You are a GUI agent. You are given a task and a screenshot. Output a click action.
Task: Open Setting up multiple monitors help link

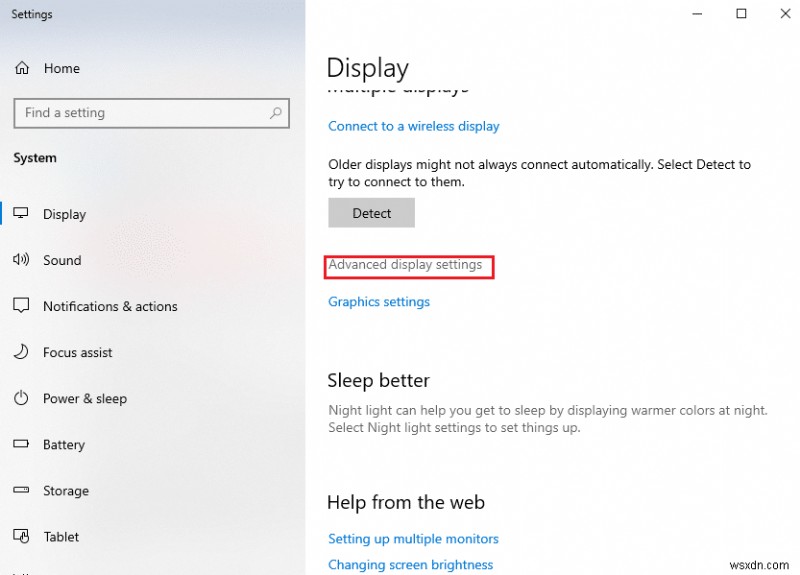tap(413, 538)
